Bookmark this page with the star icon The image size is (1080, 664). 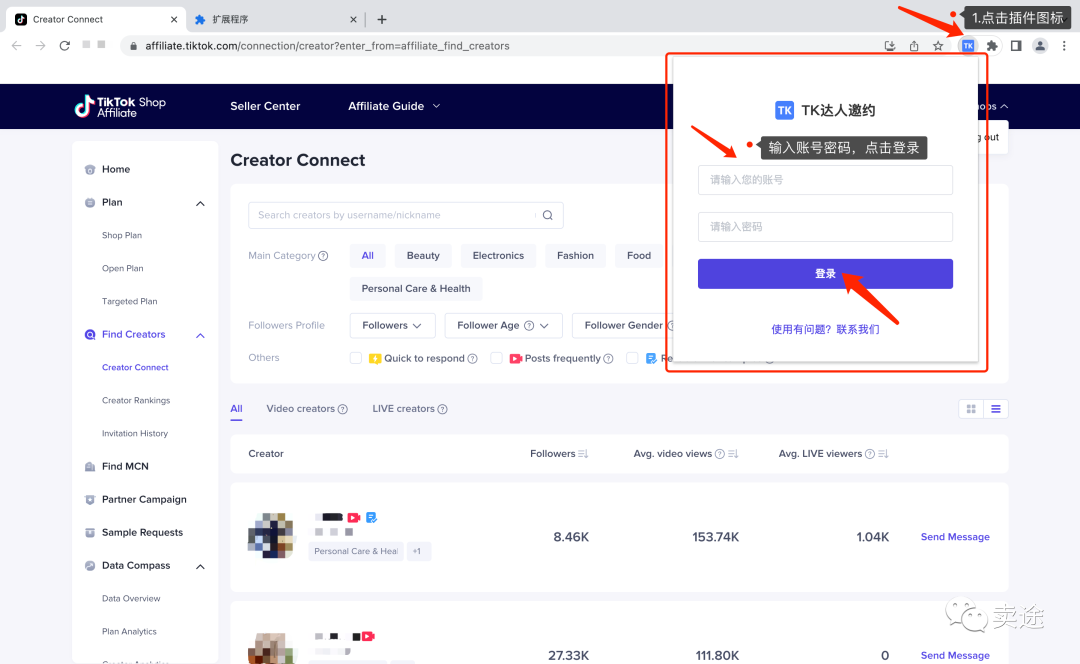[938, 45]
